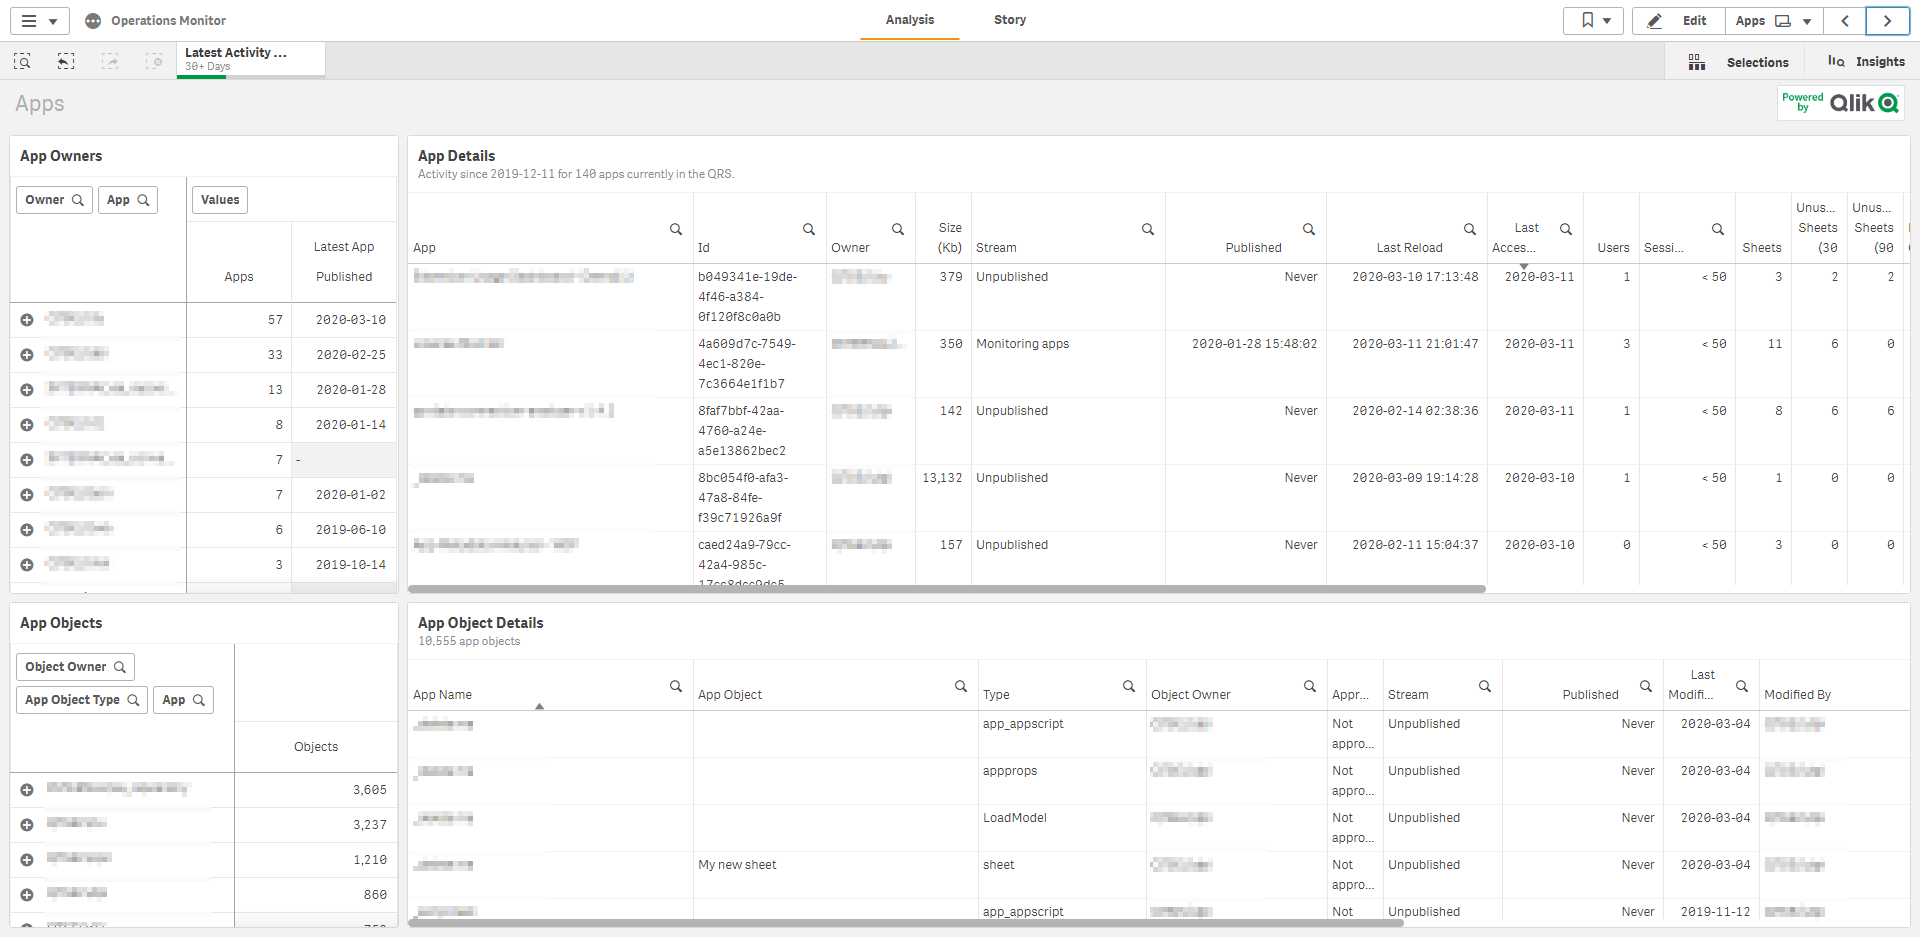Search the Stream column in App Details
The width and height of the screenshot is (1920, 937).
(1148, 229)
